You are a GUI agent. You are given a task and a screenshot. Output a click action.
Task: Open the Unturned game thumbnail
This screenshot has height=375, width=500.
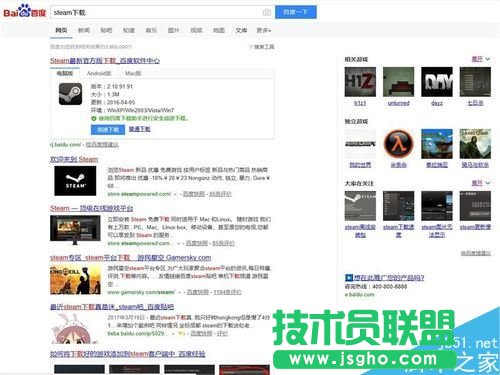(398, 82)
